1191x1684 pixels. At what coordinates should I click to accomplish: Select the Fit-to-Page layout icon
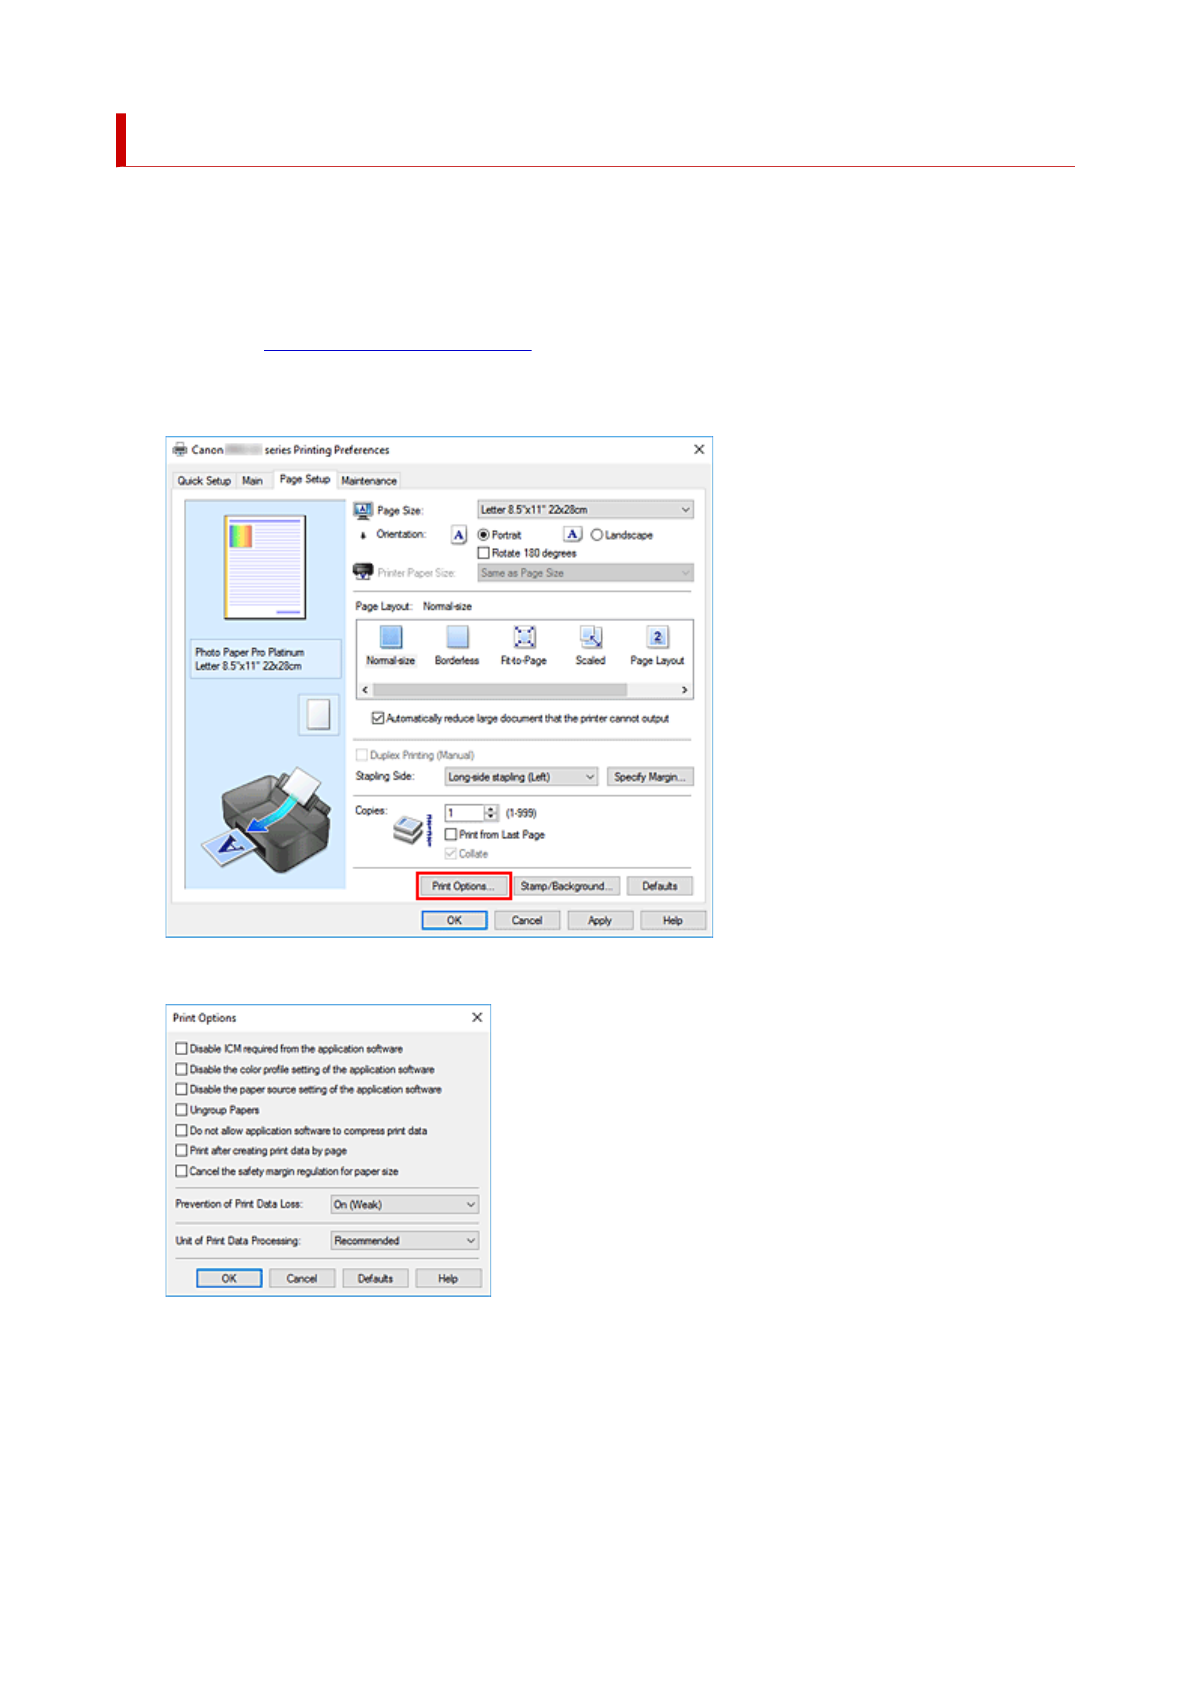tap(524, 637)
